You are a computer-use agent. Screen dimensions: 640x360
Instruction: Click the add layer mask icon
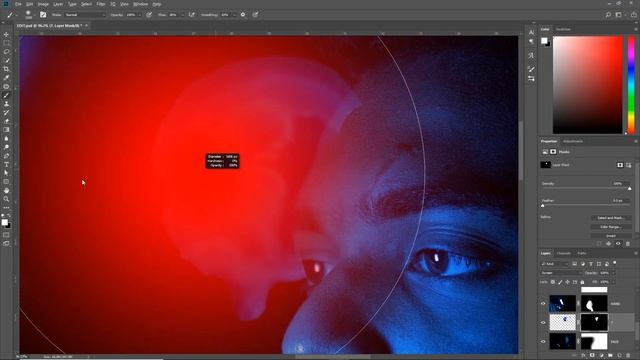[592, 356]
